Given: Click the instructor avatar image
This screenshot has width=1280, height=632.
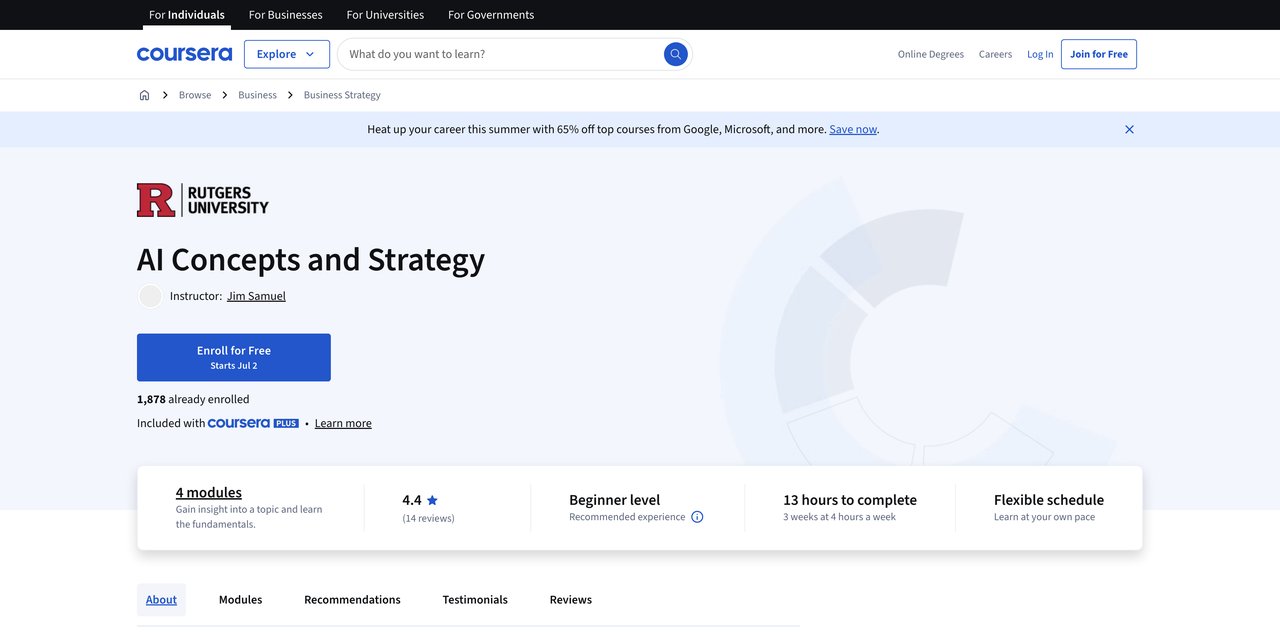Looking at the screenshot, I should tap(150, 296).
